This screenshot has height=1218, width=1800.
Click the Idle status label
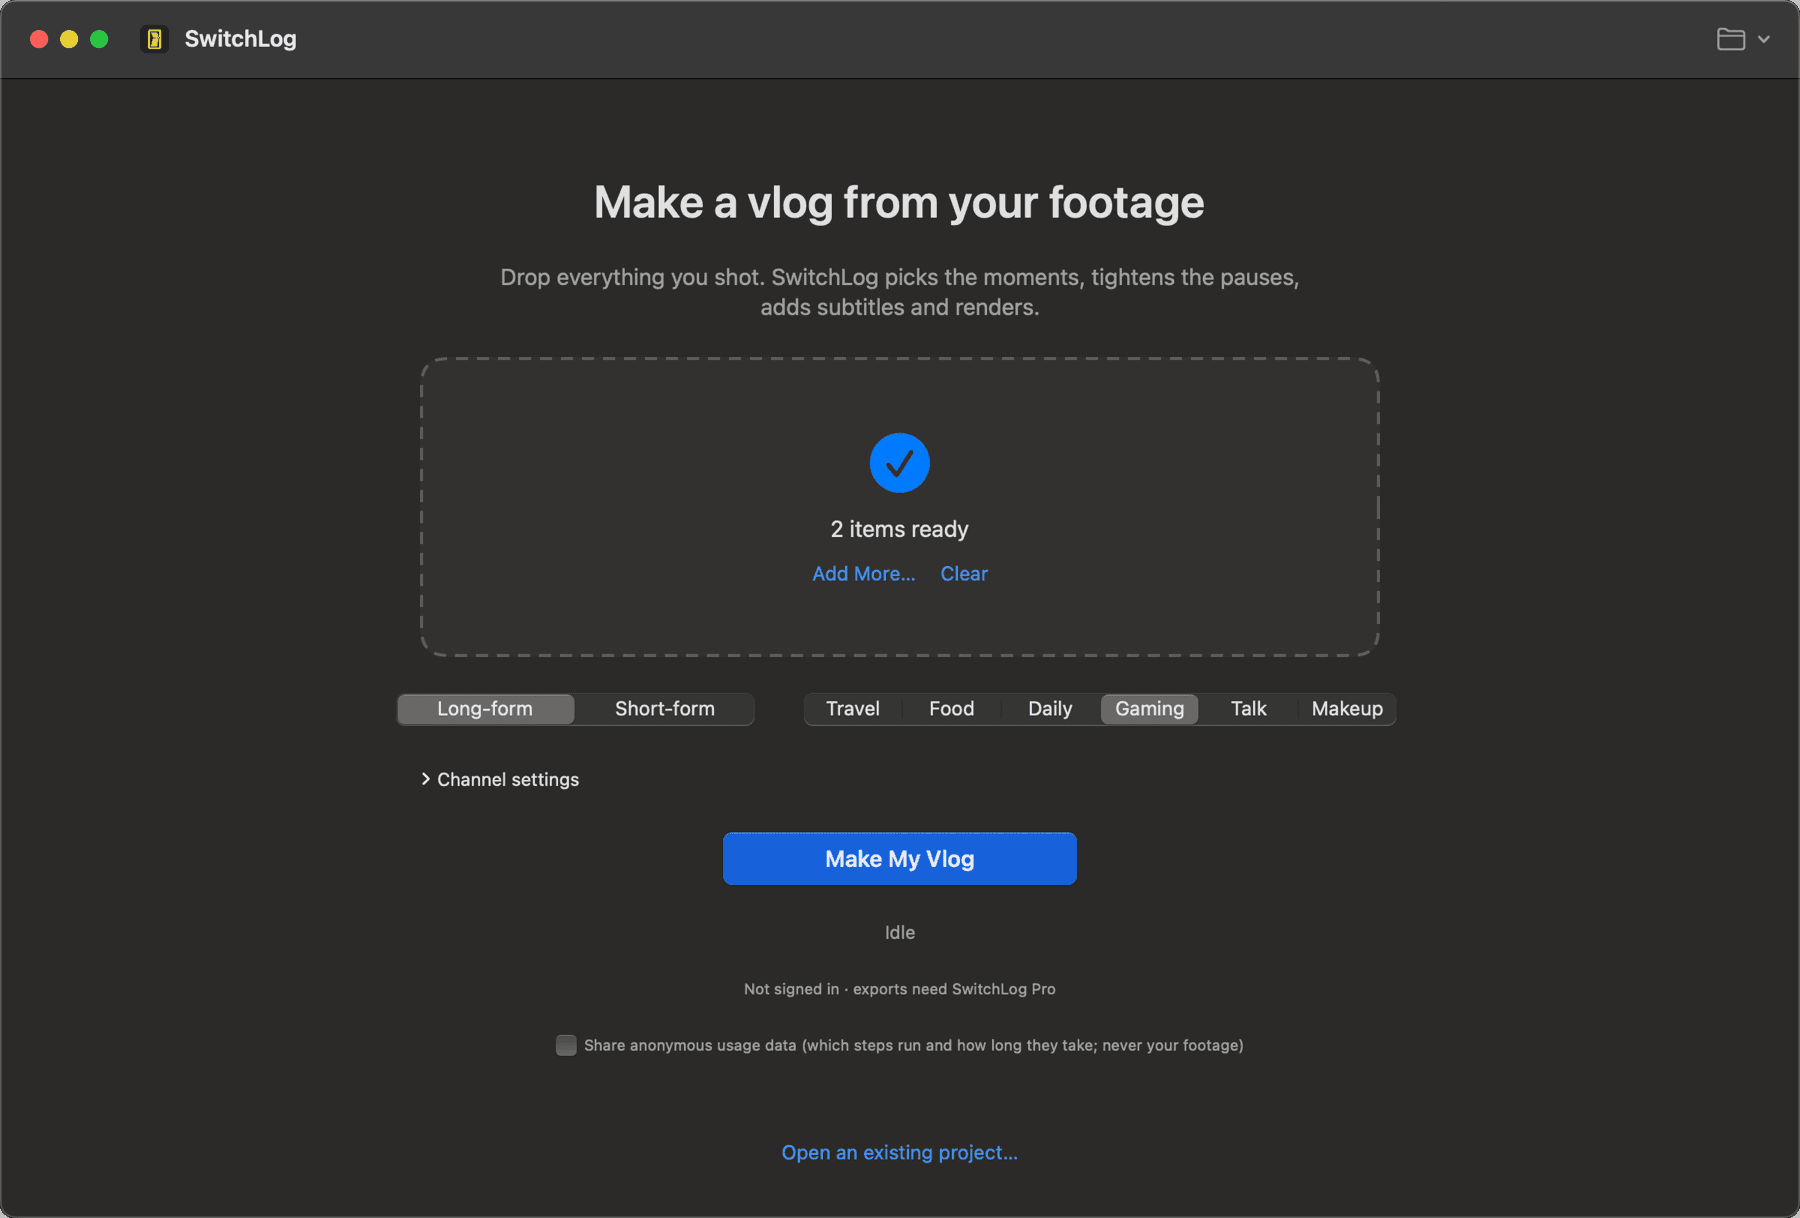[x=899, y=933]
